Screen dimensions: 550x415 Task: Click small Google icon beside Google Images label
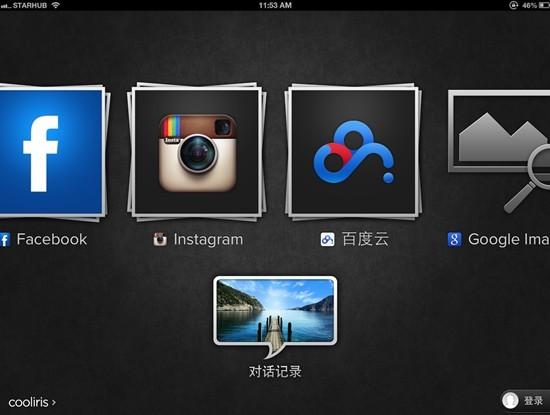coord(454,240)
